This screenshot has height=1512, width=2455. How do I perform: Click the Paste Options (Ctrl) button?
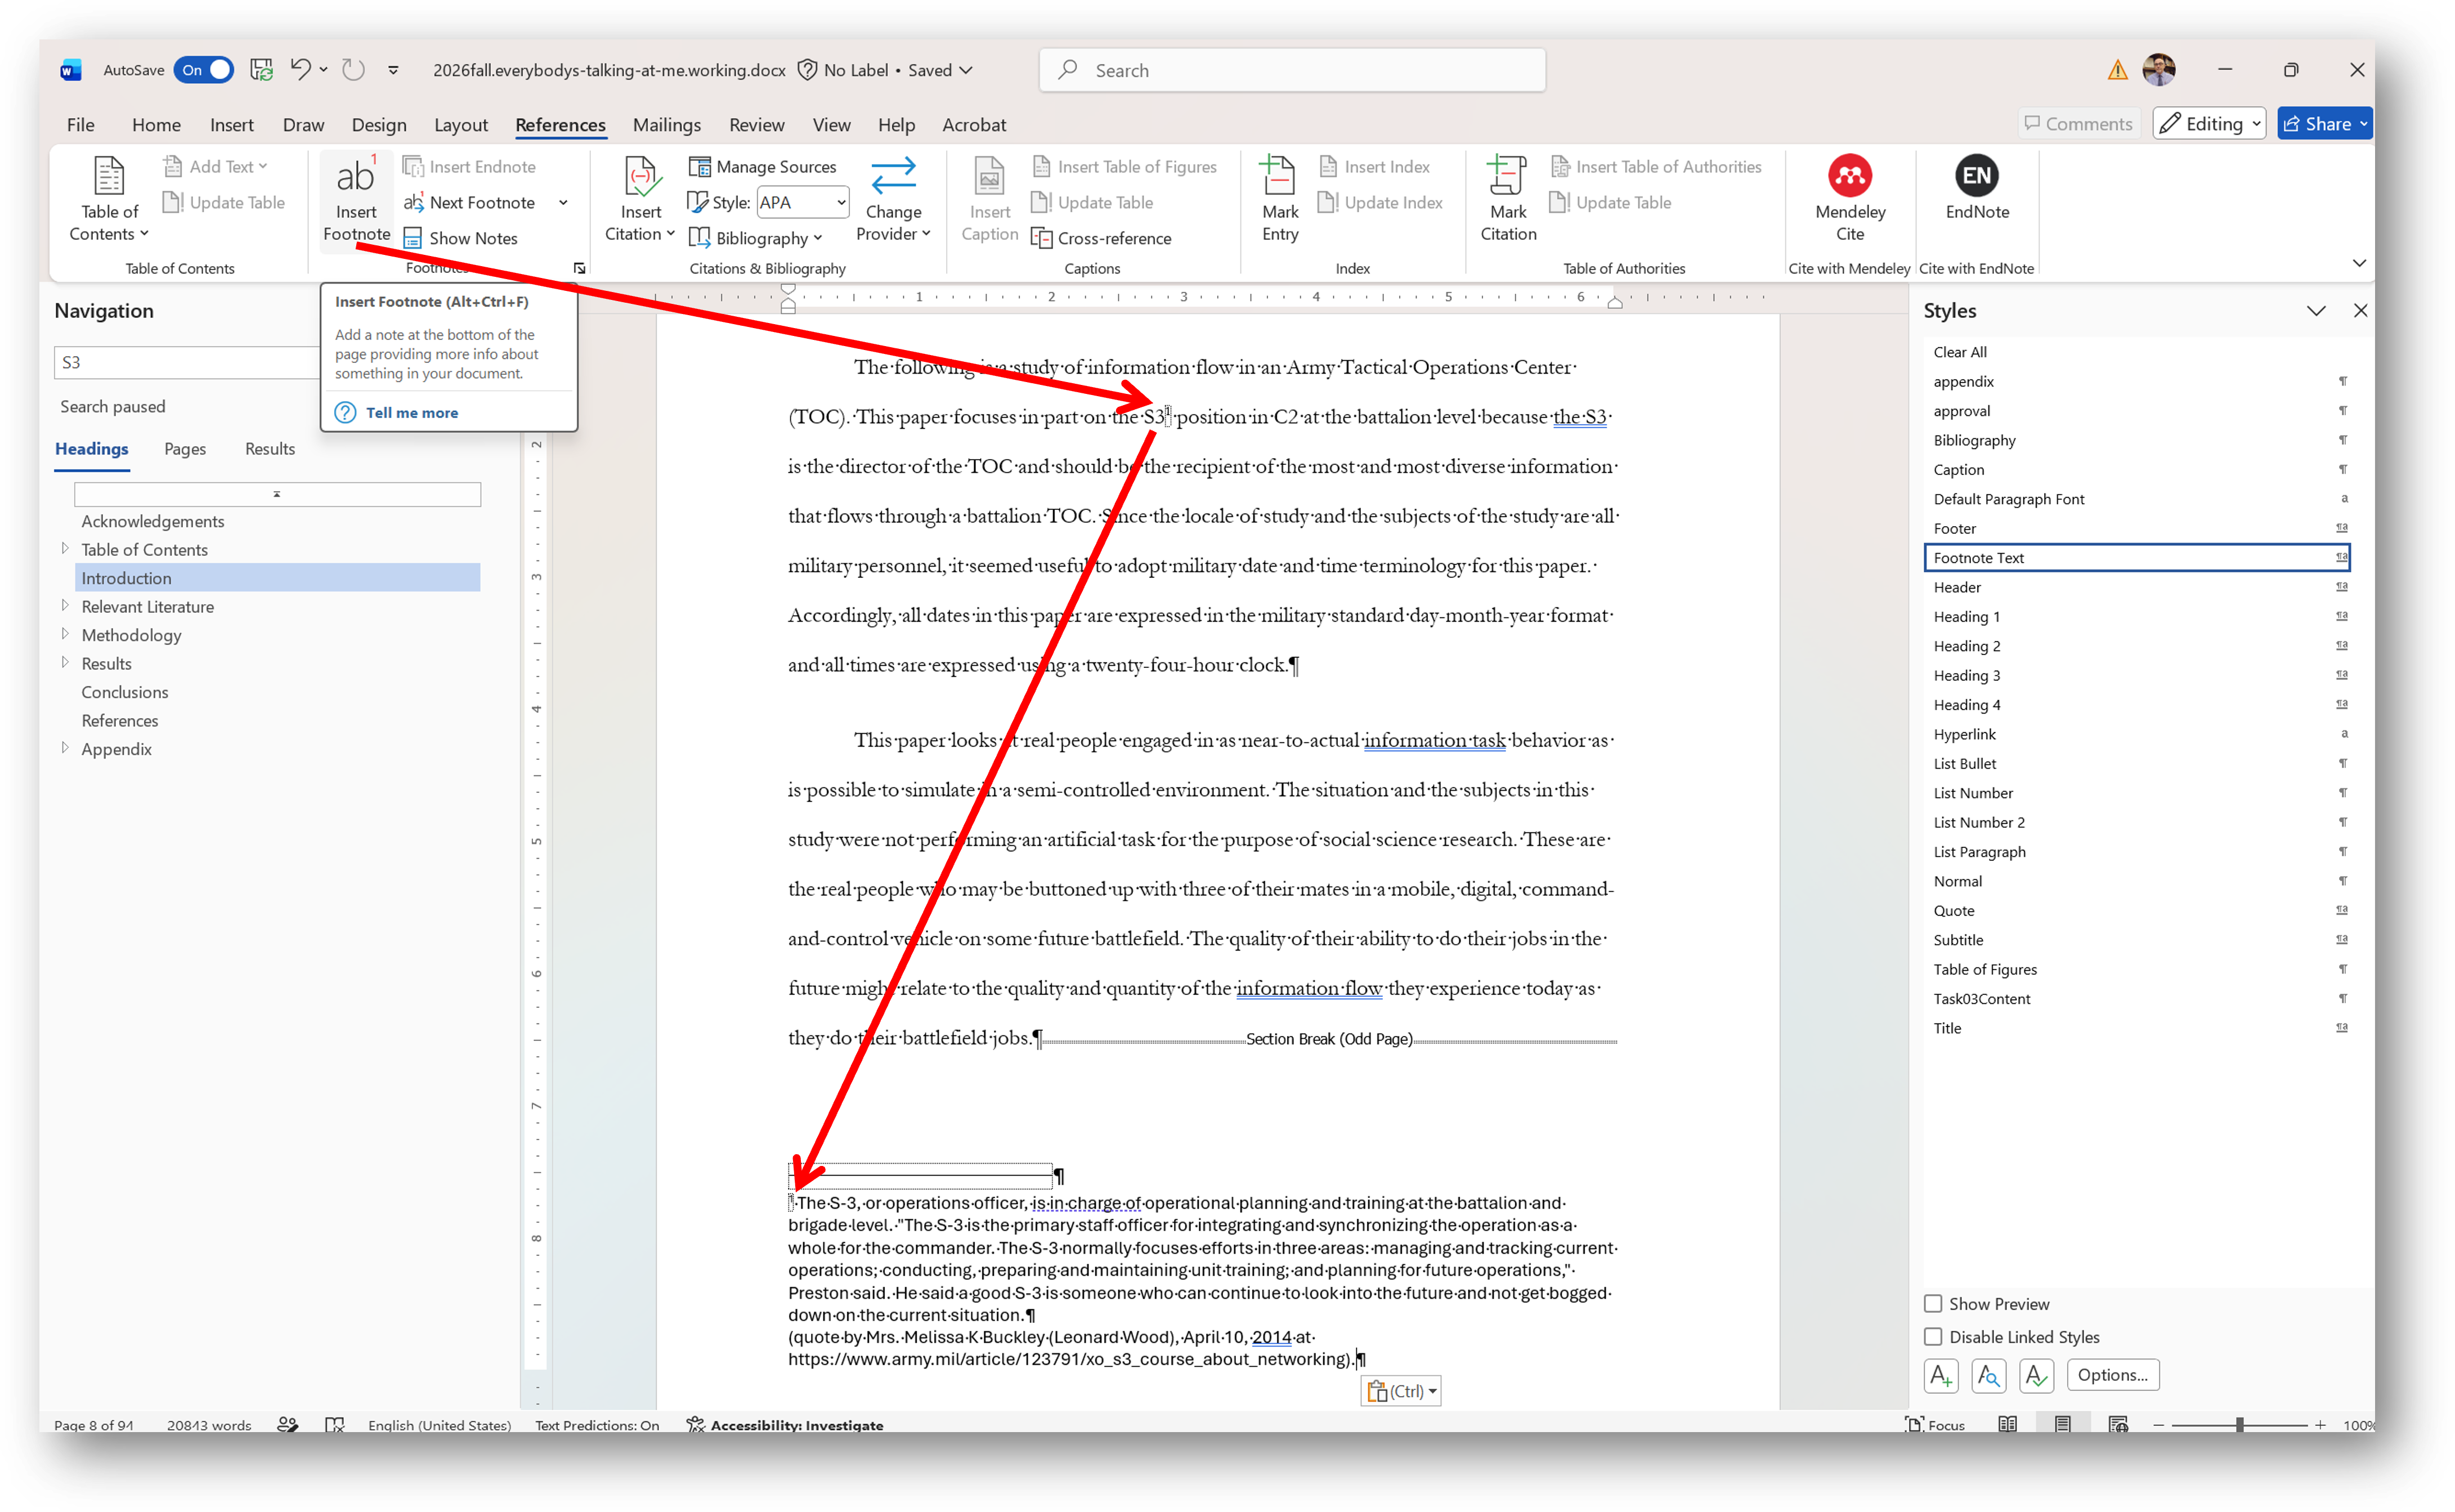(x=1400, y=1391)
